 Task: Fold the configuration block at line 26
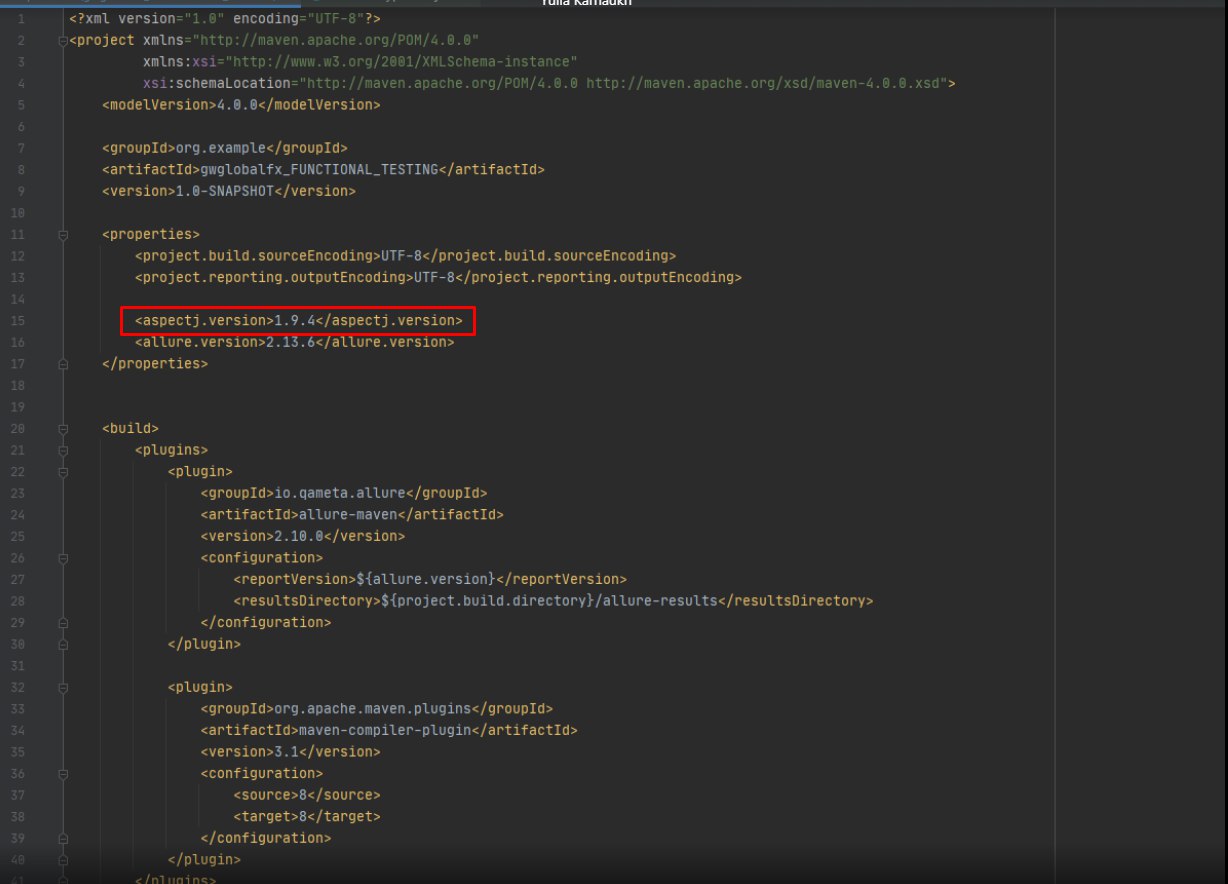point(64,558)
